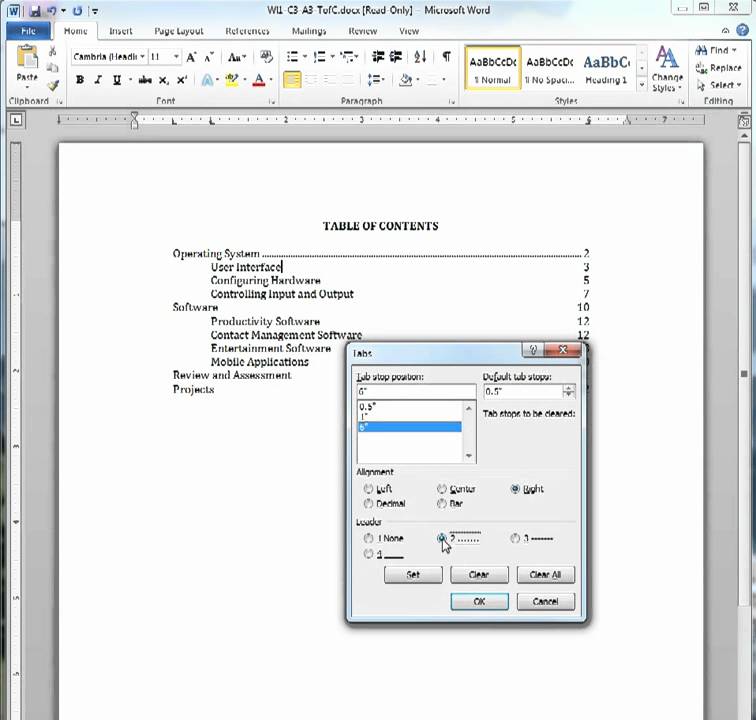Select leader option 1 None
The image size is (756, 720).
click(x=368, y=538)
